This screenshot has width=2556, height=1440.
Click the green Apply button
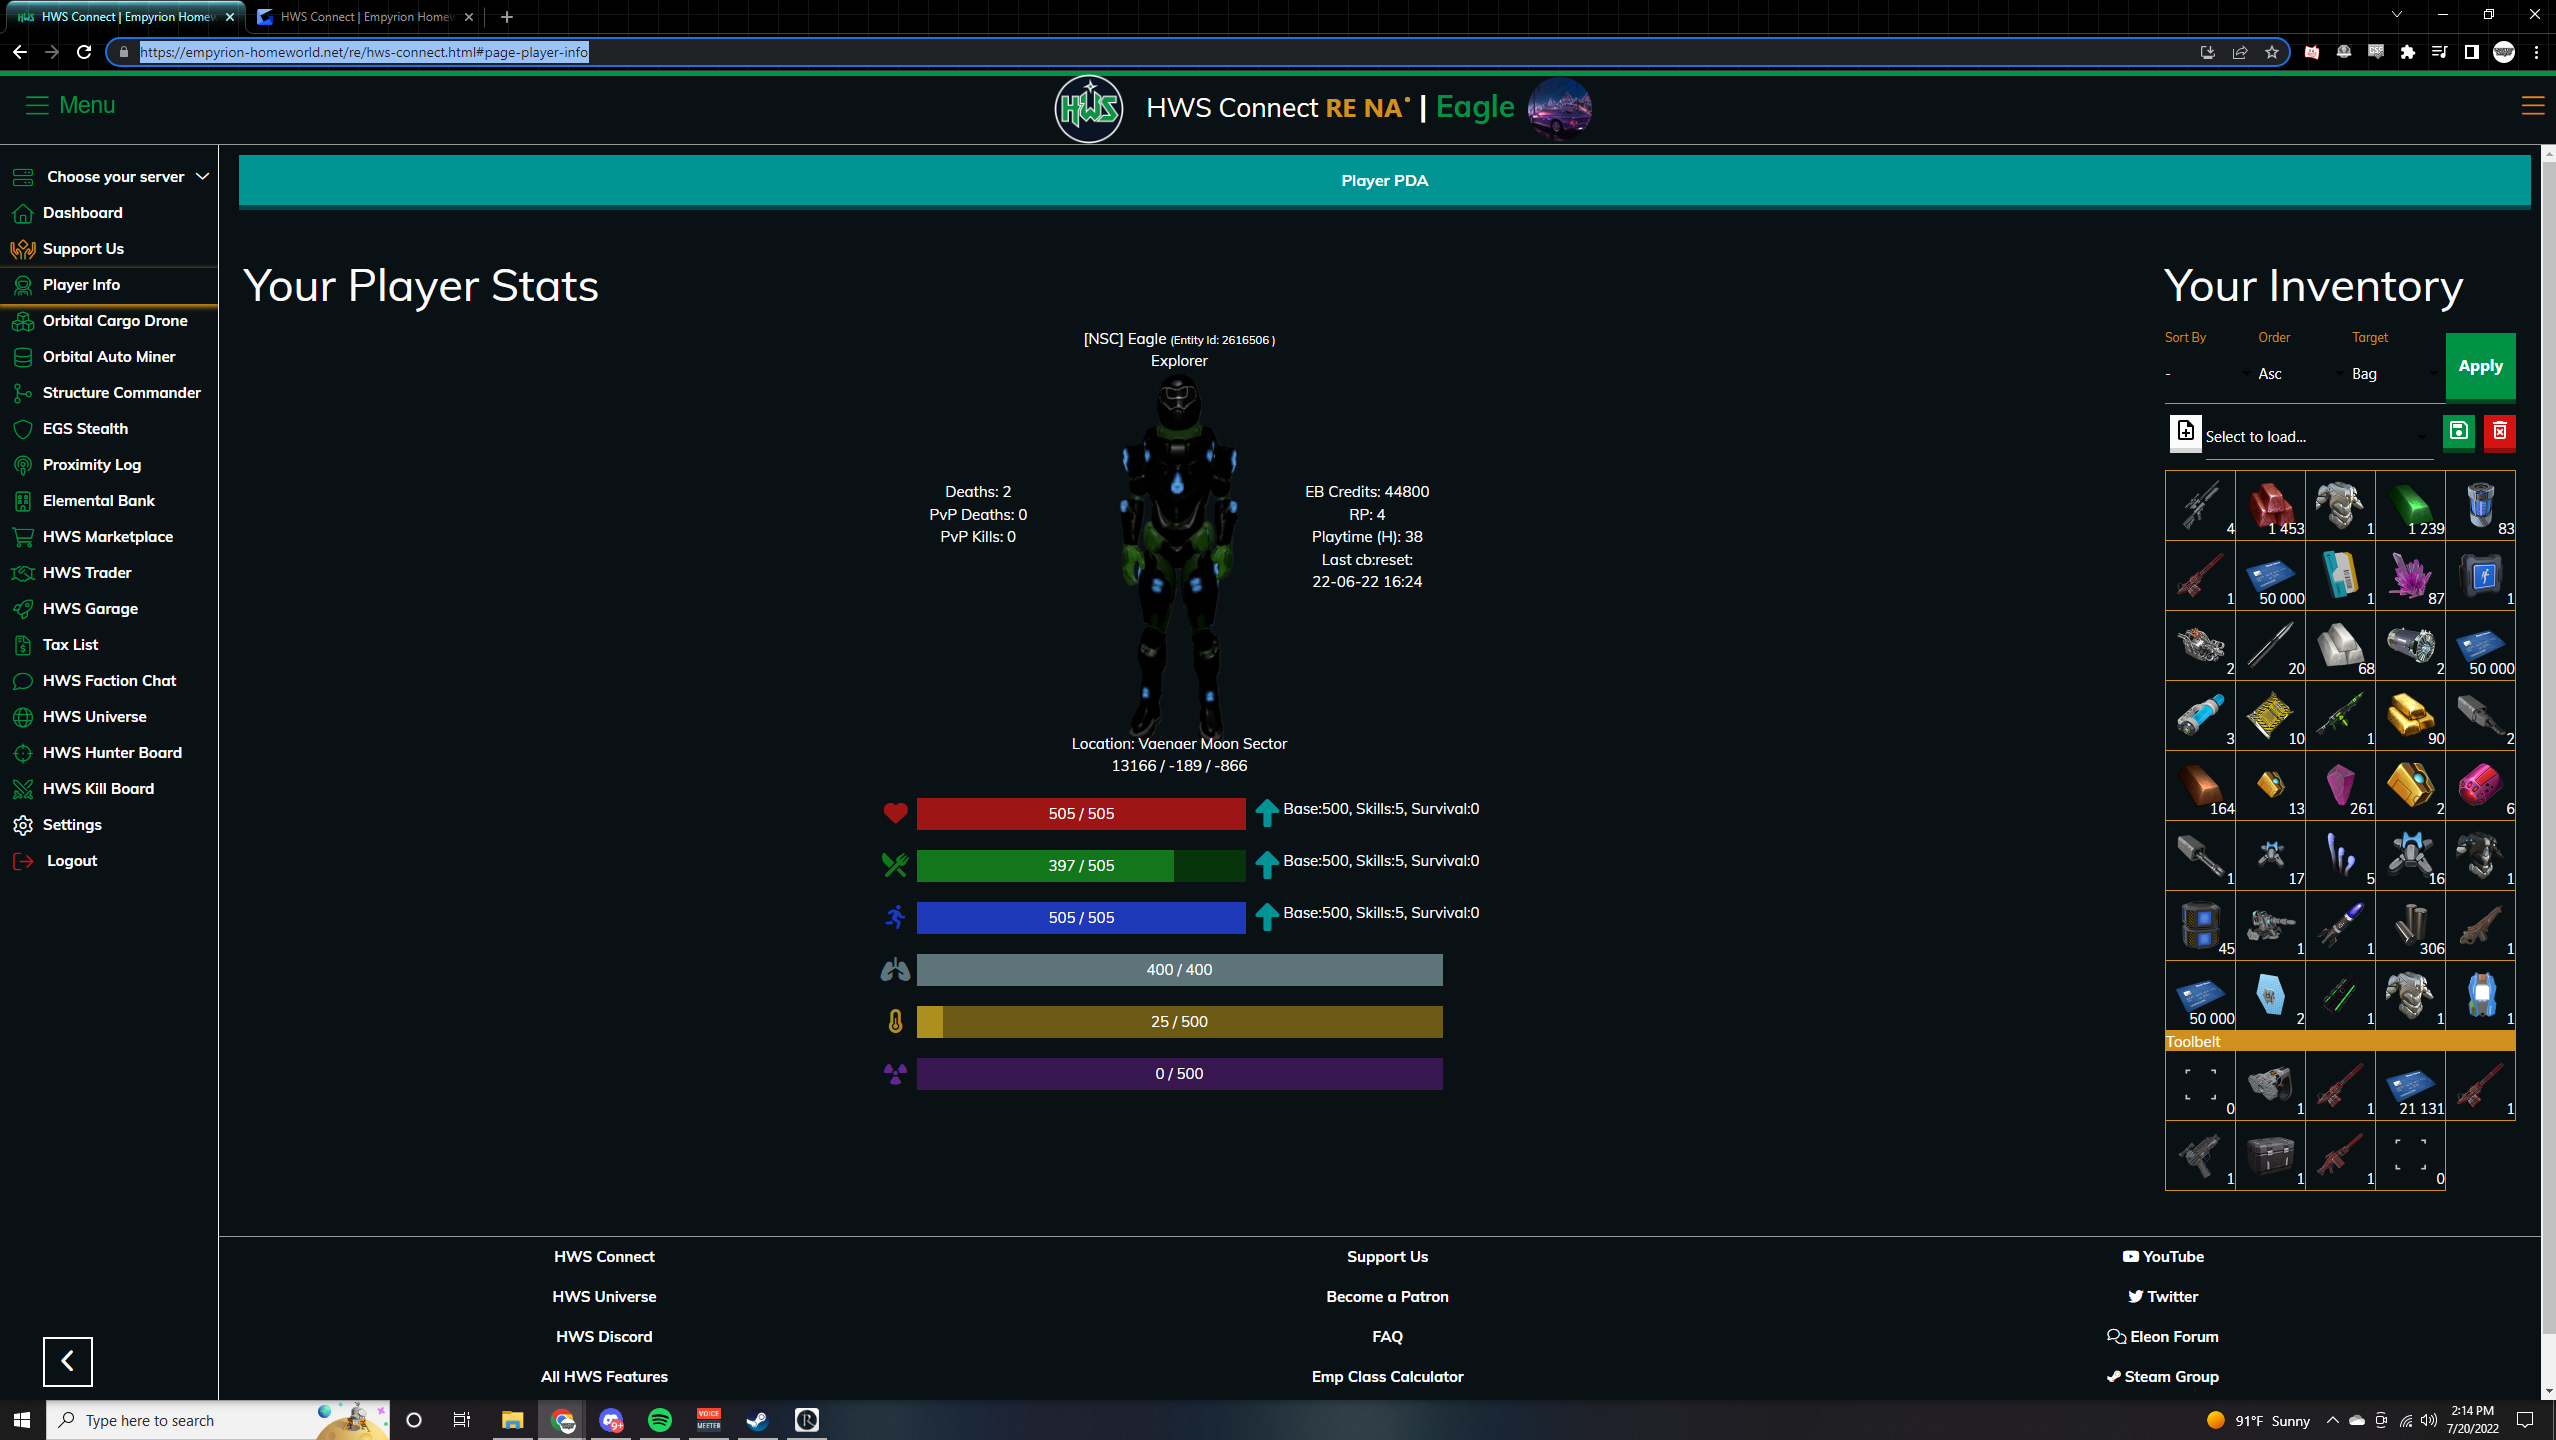pyautogui.click(x=2480, y=366)
